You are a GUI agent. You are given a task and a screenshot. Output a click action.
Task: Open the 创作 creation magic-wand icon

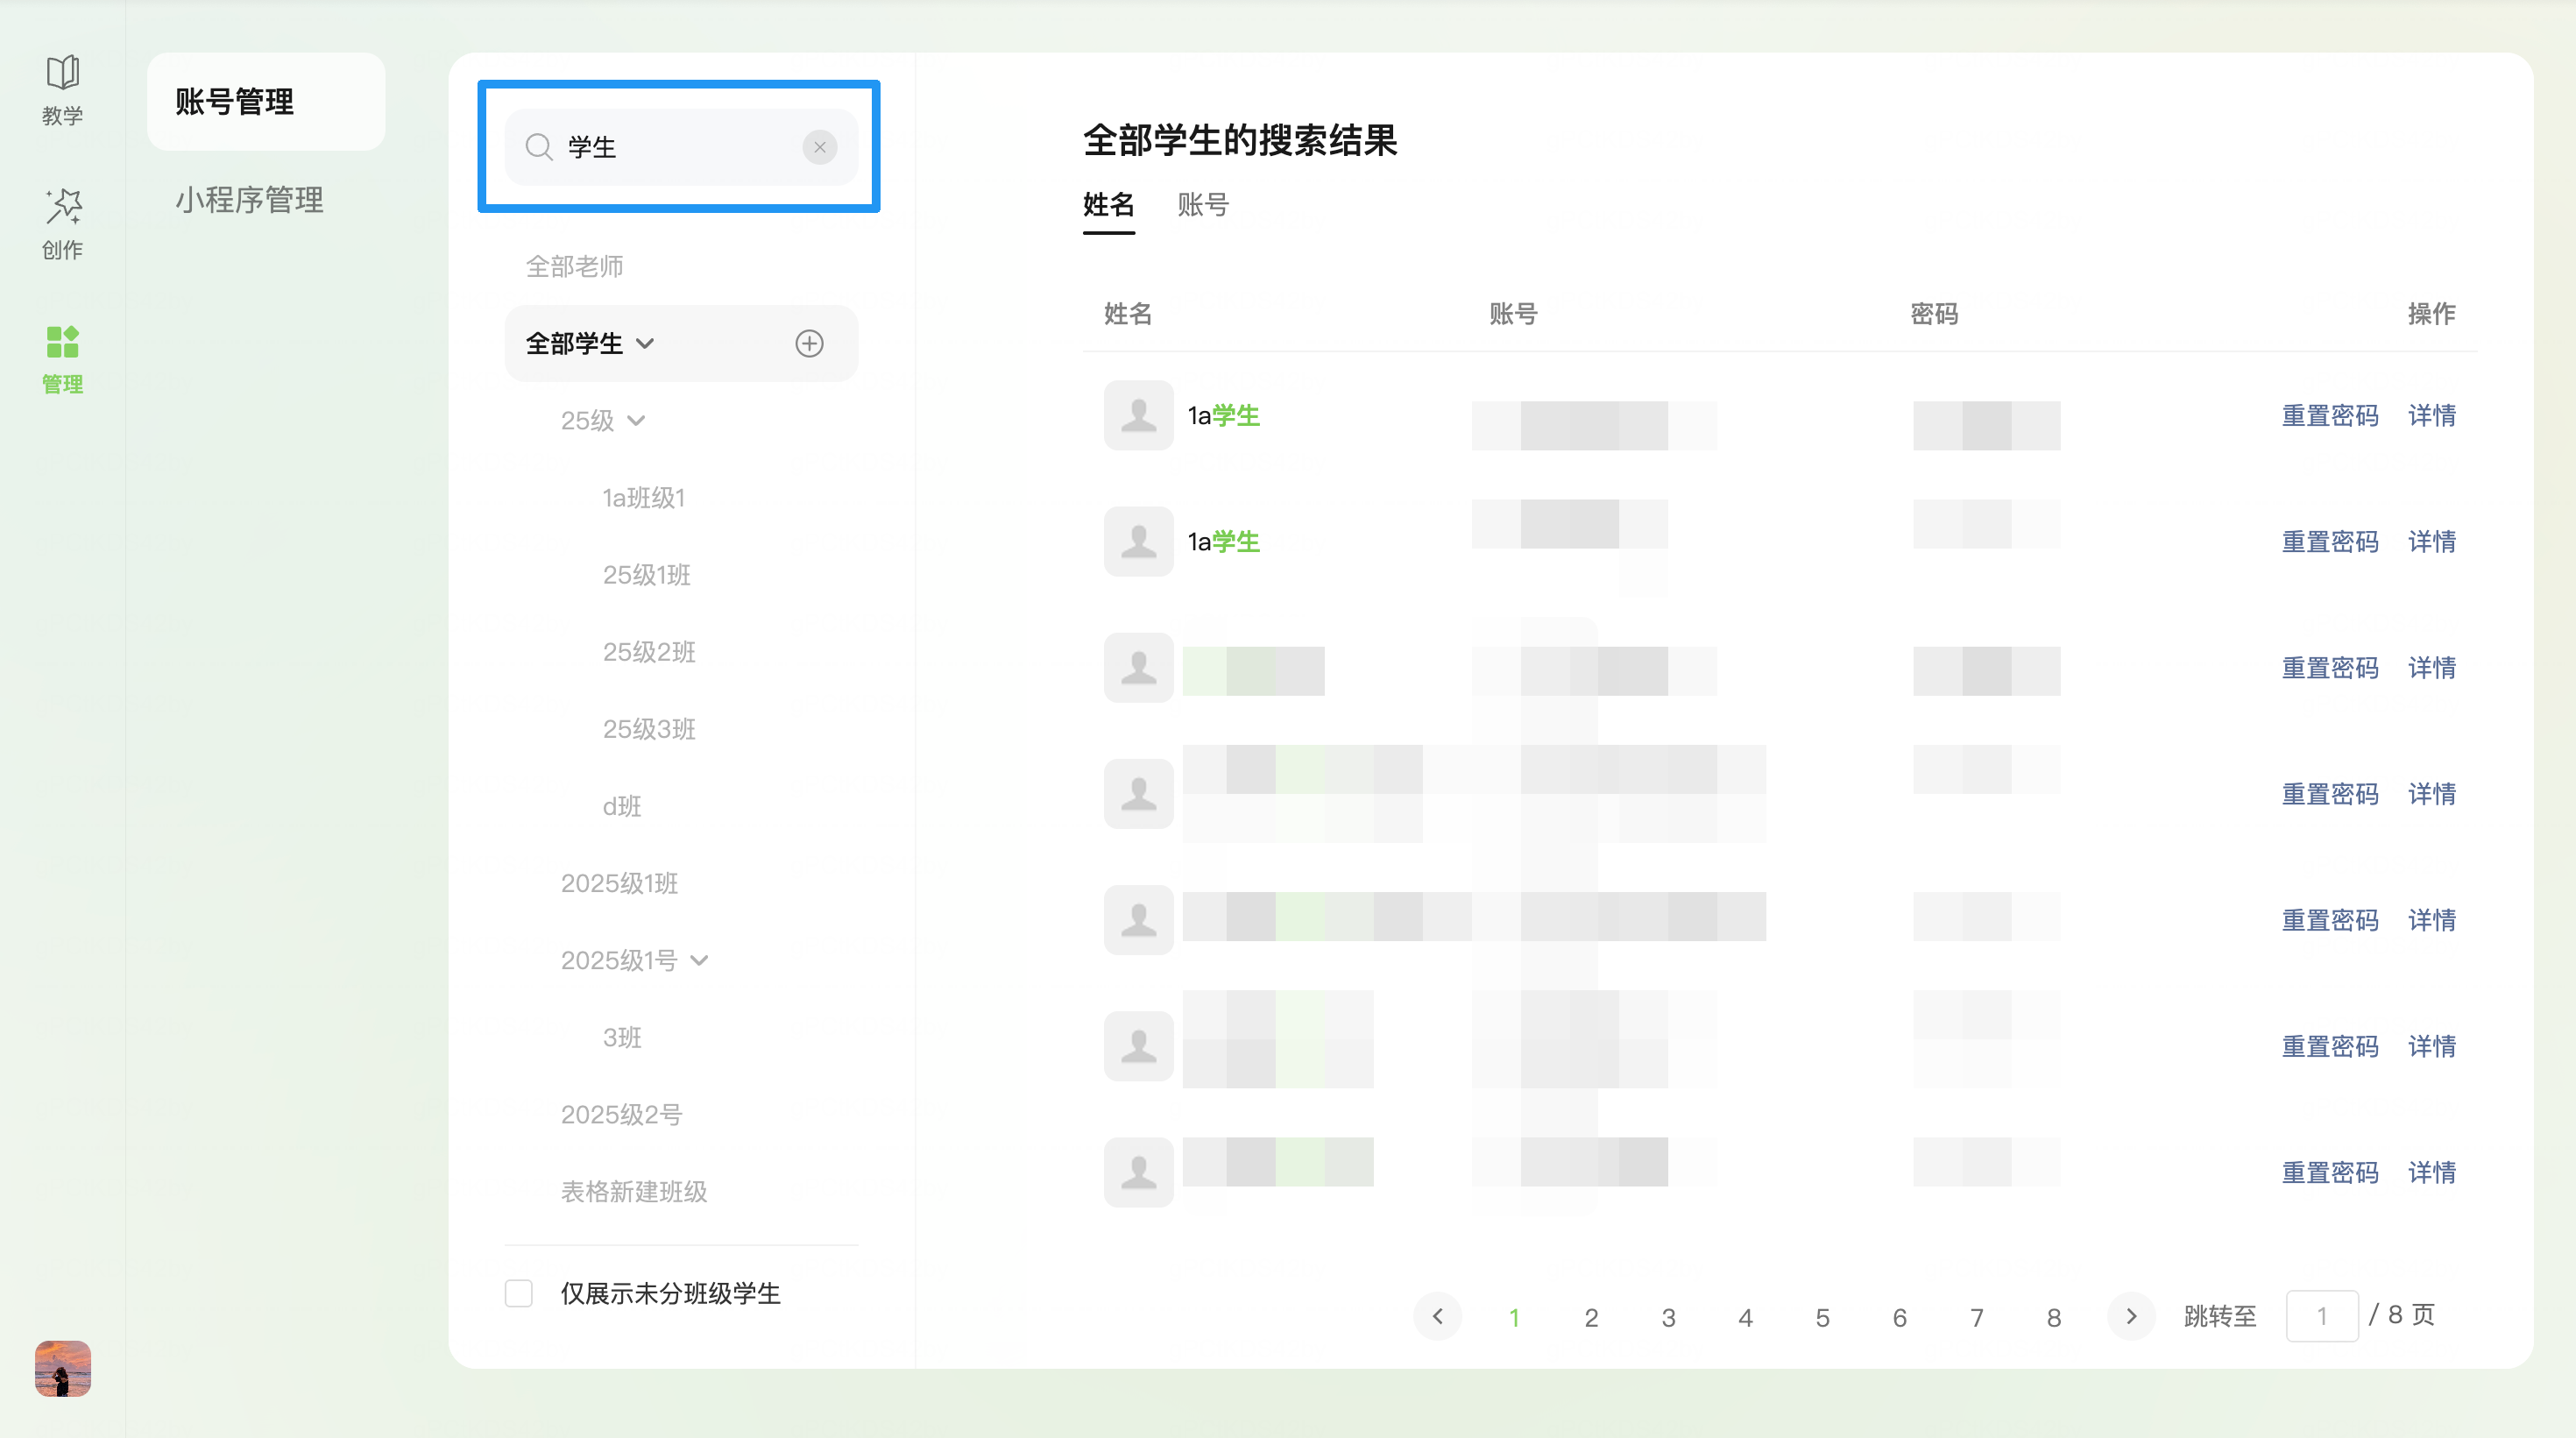[62, 208]
